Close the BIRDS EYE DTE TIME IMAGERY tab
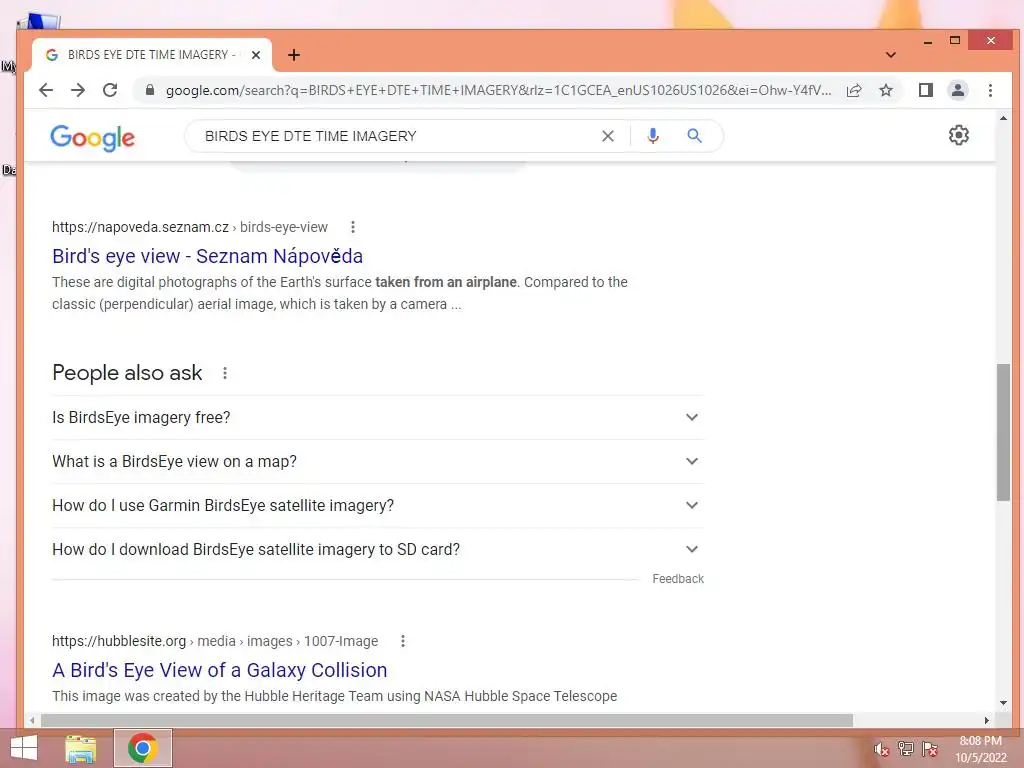1024x768 pixels. [x=256, y=55]
